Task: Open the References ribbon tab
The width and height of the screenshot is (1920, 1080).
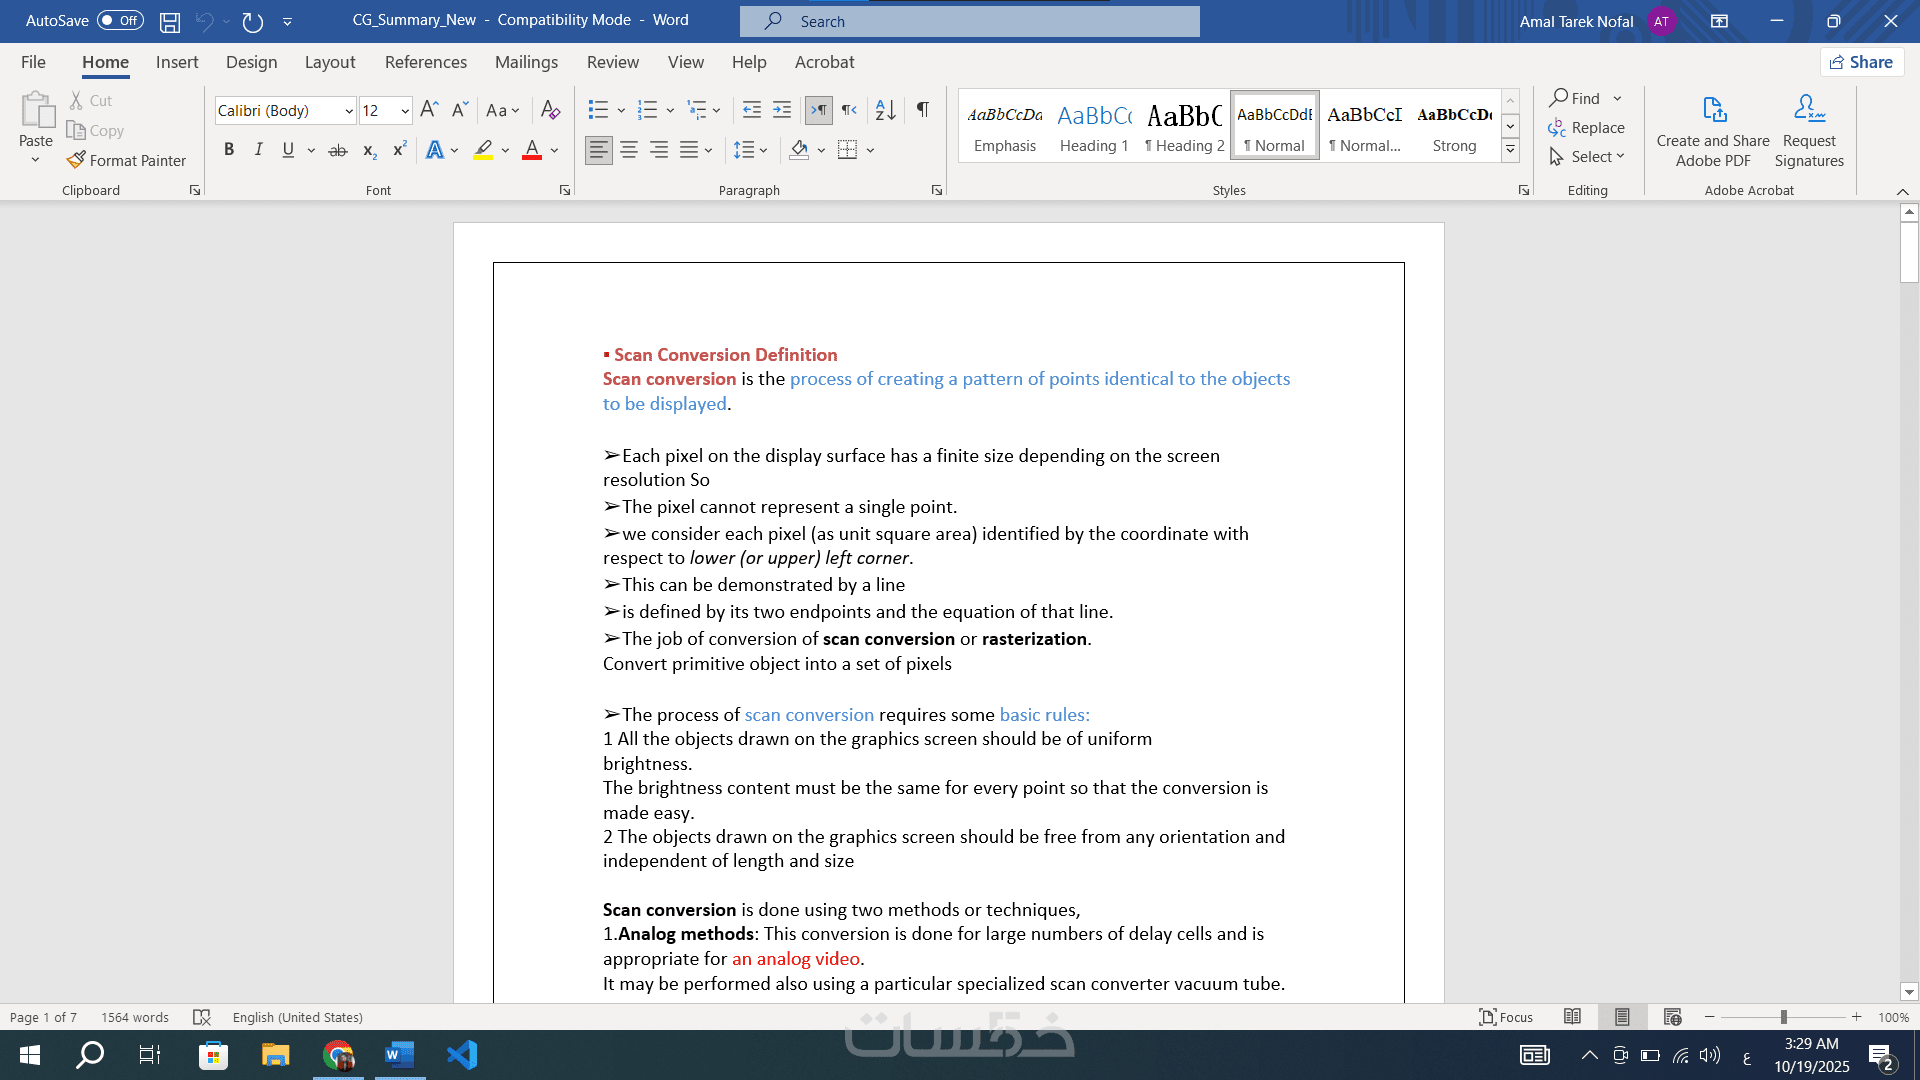Action: click(425, 62)
